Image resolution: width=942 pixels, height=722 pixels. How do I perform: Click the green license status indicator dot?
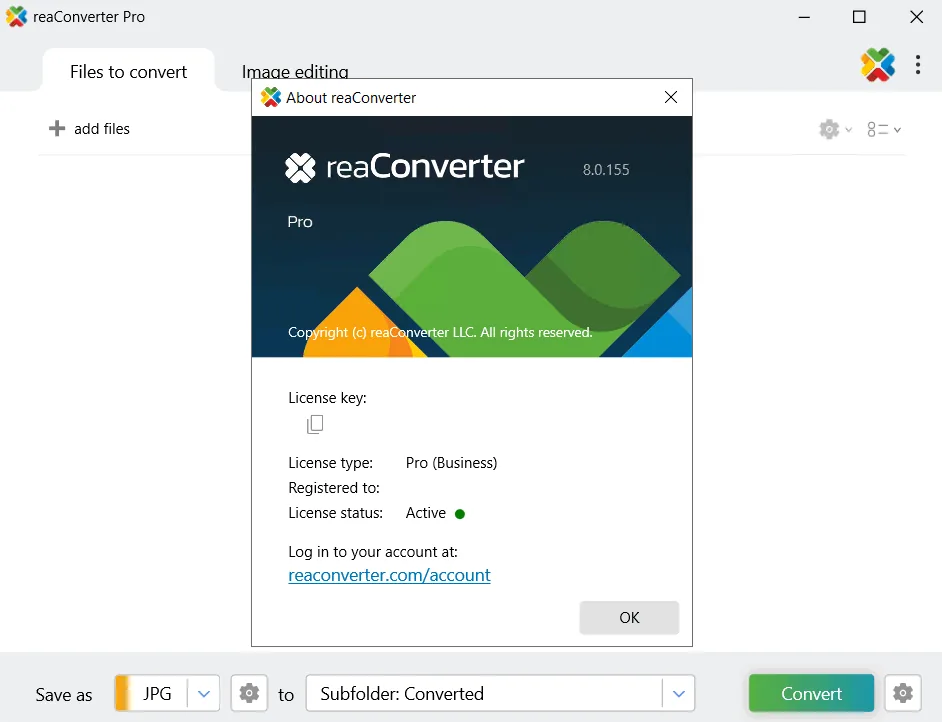(x=460, y=514)
